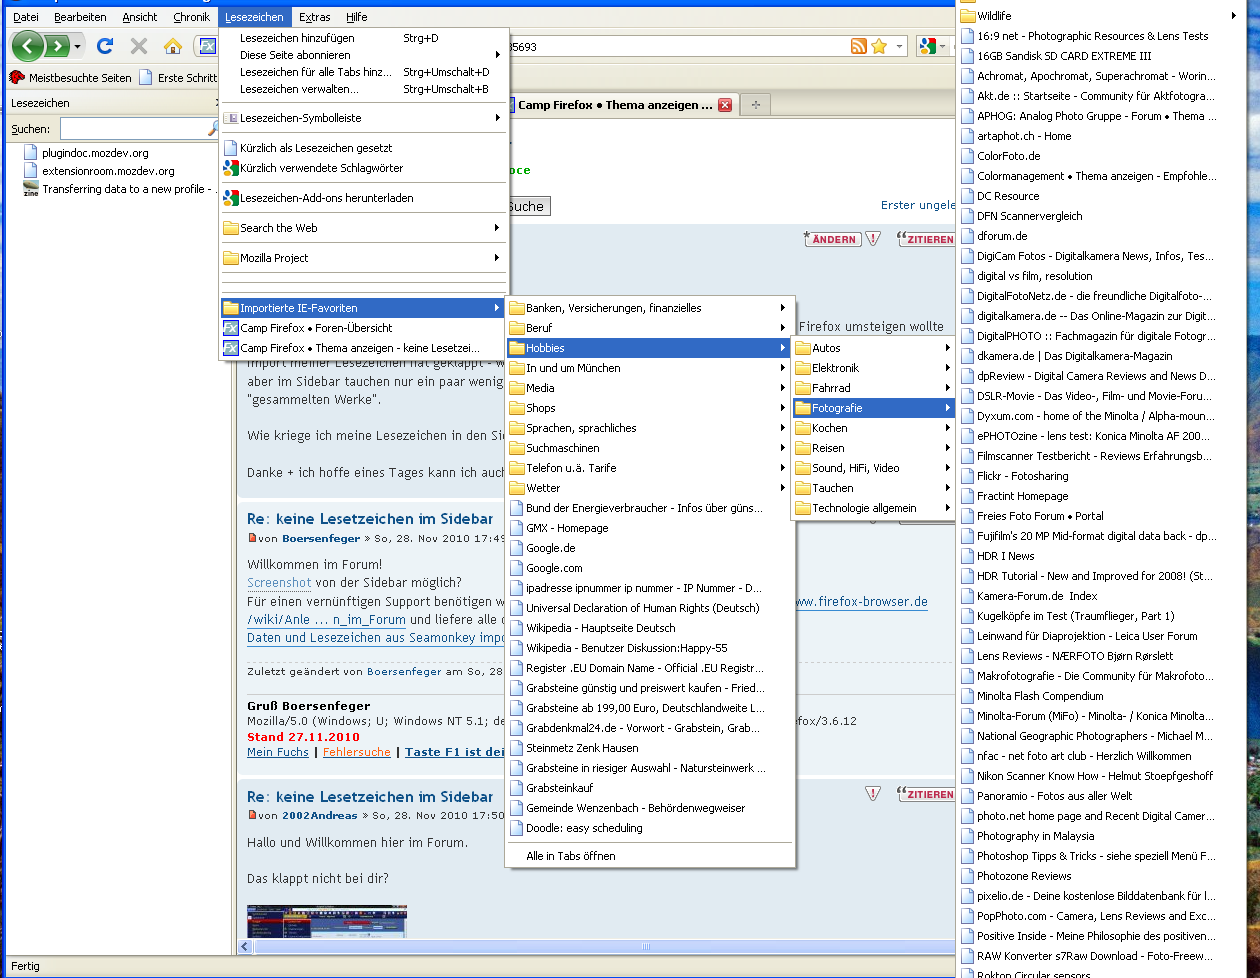Click the ZITIEREN button in first post
1260x978 pixels.
tap(926, 239)
